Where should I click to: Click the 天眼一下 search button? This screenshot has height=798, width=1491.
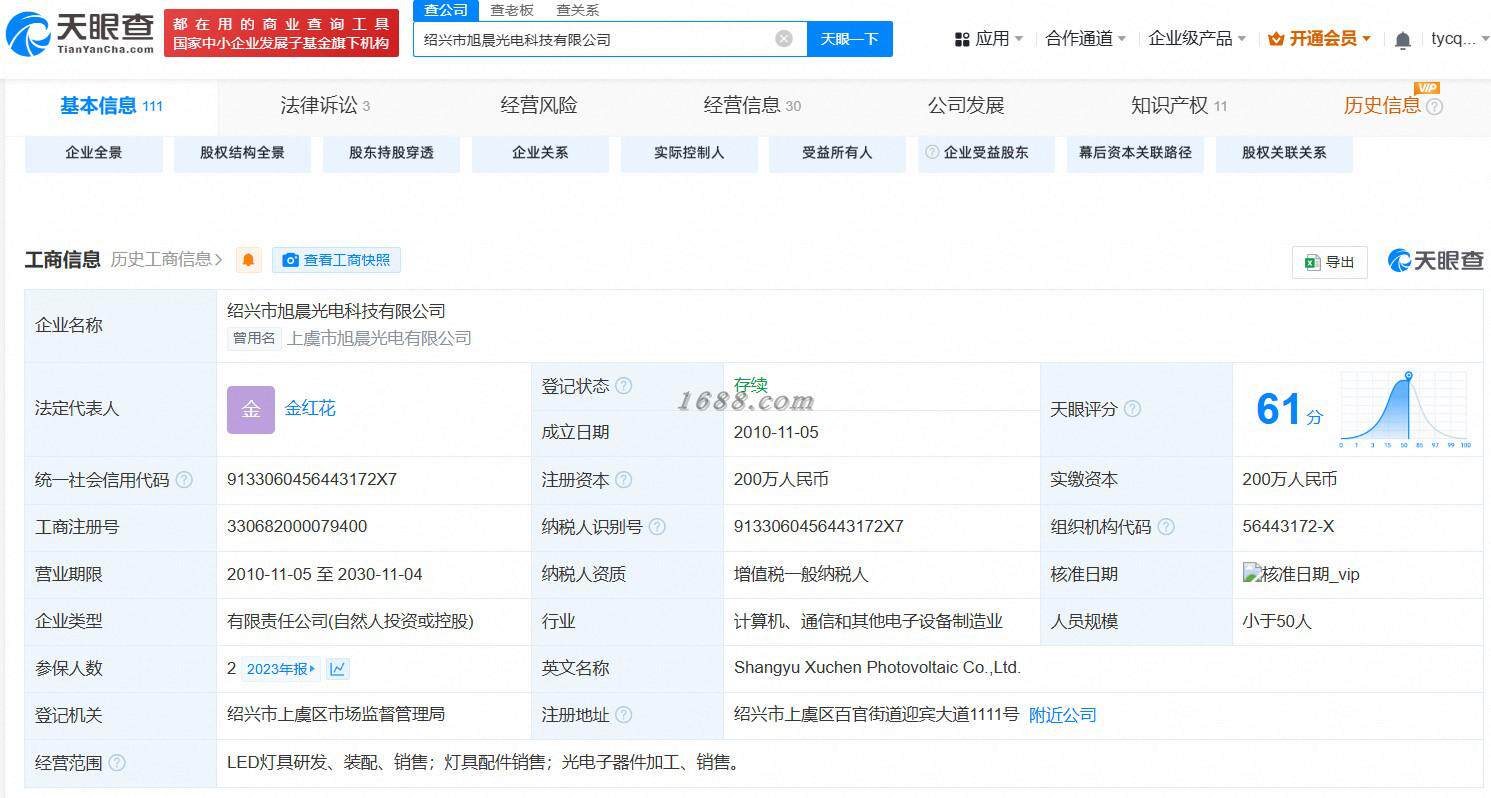click(849, 39)
